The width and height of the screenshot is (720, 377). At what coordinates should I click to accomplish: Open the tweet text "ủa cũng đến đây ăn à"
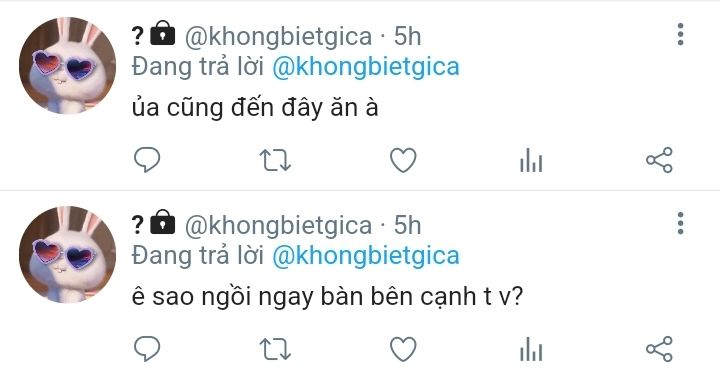tap(255, 107)
